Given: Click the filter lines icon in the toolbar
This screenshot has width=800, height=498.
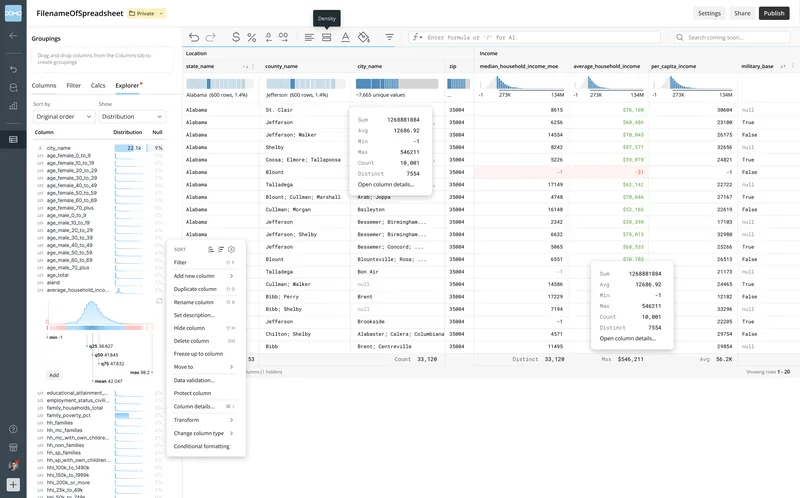Looking at the screenshot, I should click(x=389, y=37).
